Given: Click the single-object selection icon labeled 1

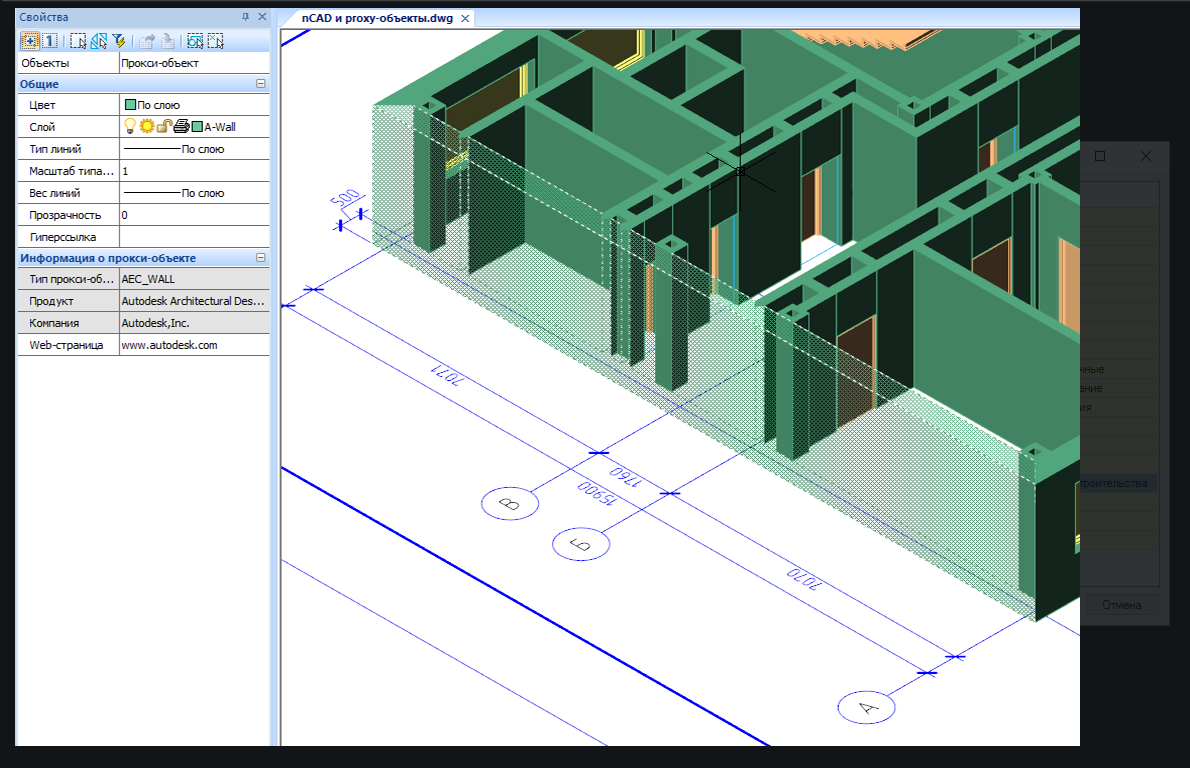Looking at the screenshot, I should [49, 41].
